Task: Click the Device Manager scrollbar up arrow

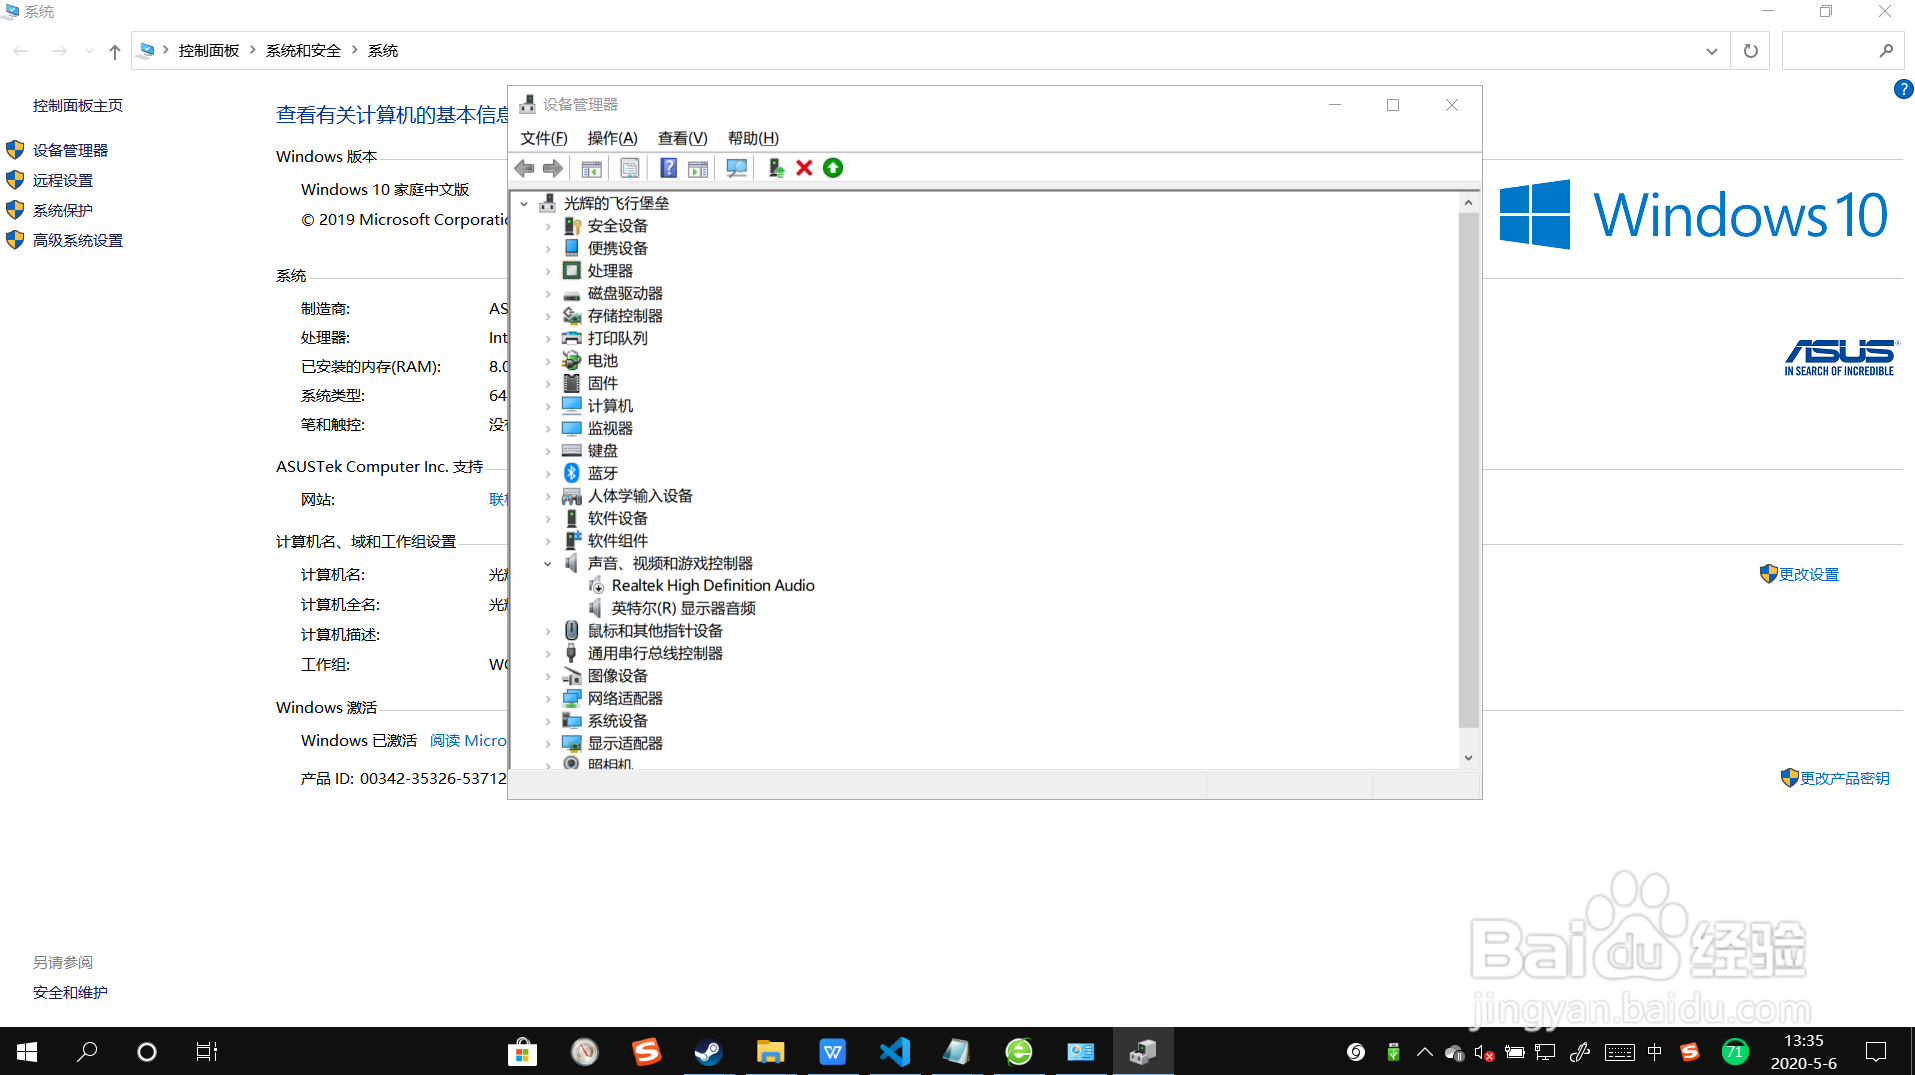Action: (1468, 203)
